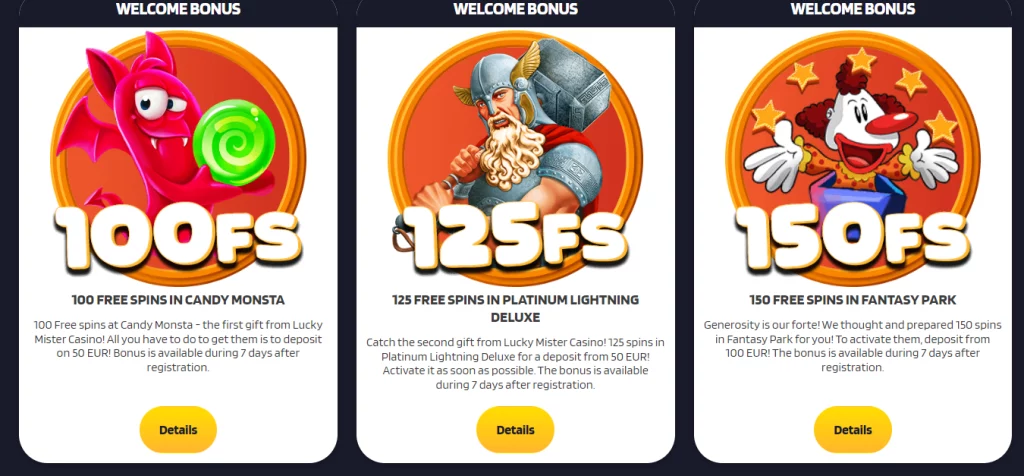Image resolution: width=1024 pixels, height=476 pixels.
Task: Click the 150FS bonus badge text
Action: click(853, 235)
